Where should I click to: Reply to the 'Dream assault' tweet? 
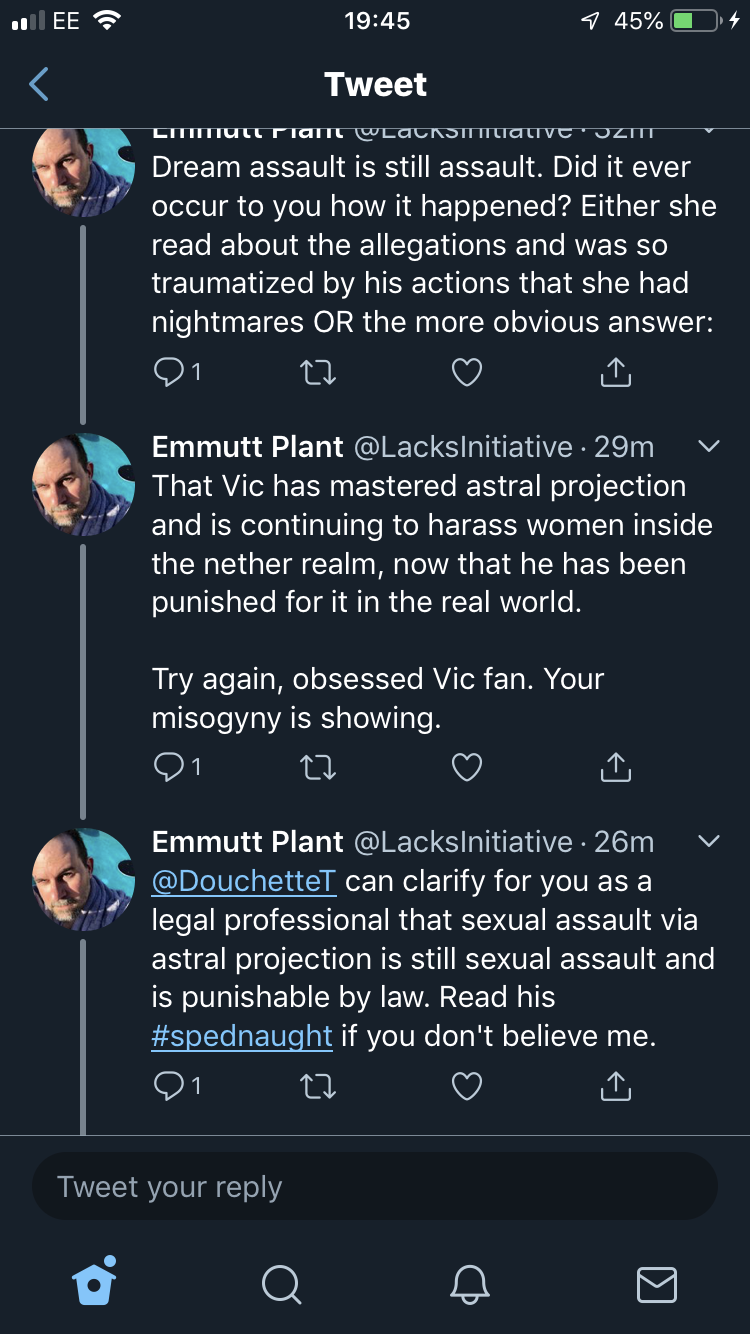177,372
